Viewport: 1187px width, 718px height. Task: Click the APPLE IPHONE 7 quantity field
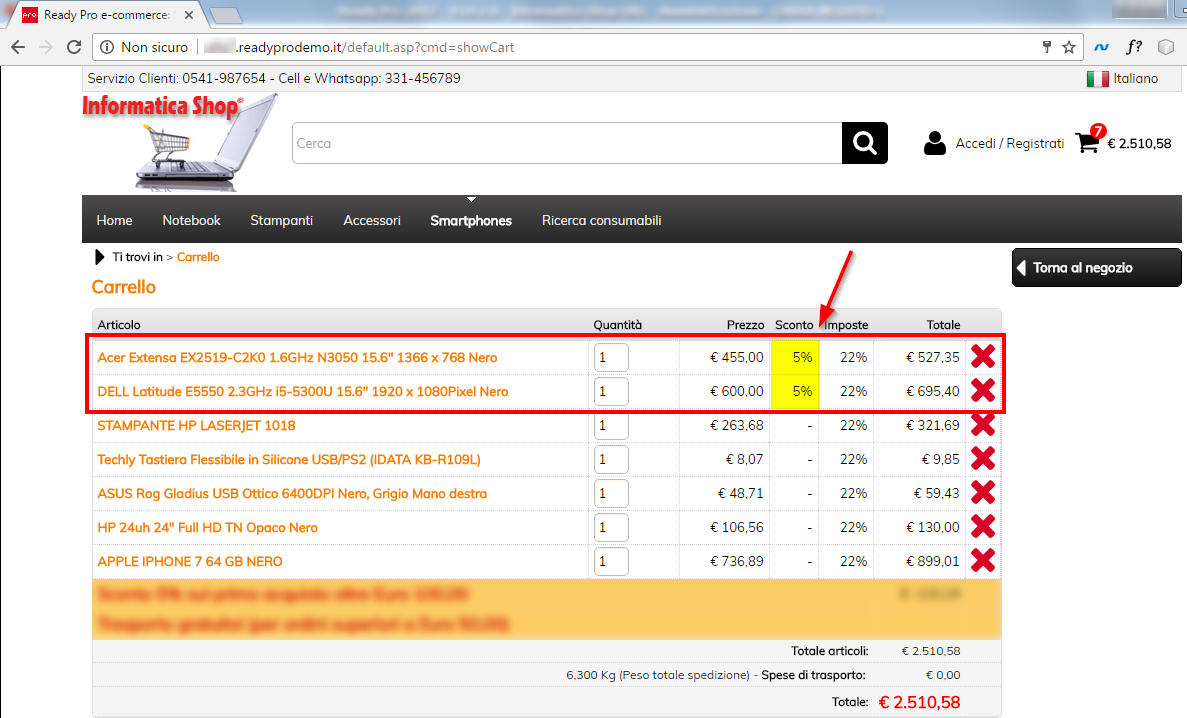[x=611, y=562]
